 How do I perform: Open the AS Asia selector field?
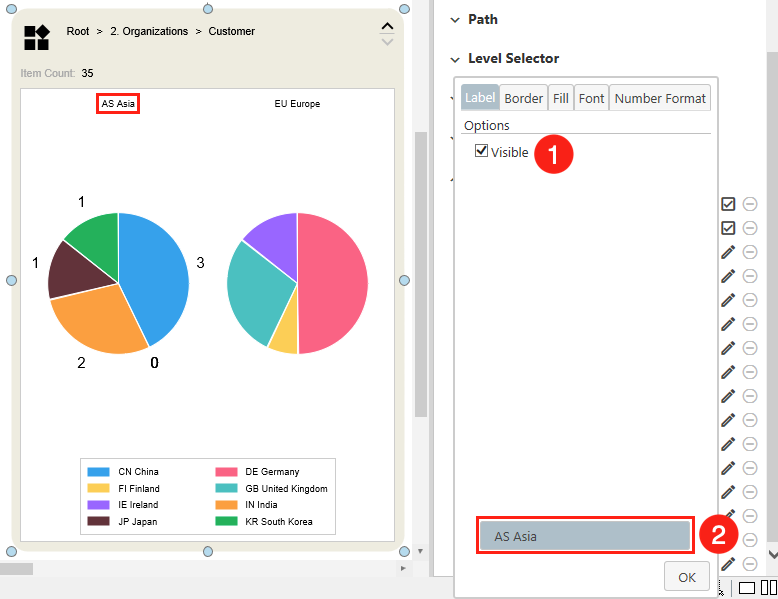pos(584,536)
